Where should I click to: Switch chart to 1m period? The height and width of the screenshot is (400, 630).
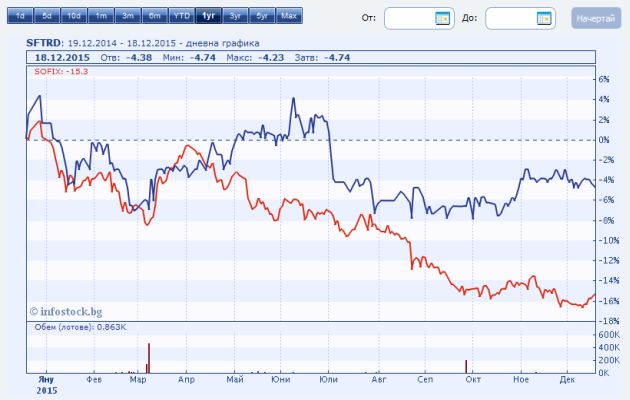pyautogui.click(x=101, y=16)
